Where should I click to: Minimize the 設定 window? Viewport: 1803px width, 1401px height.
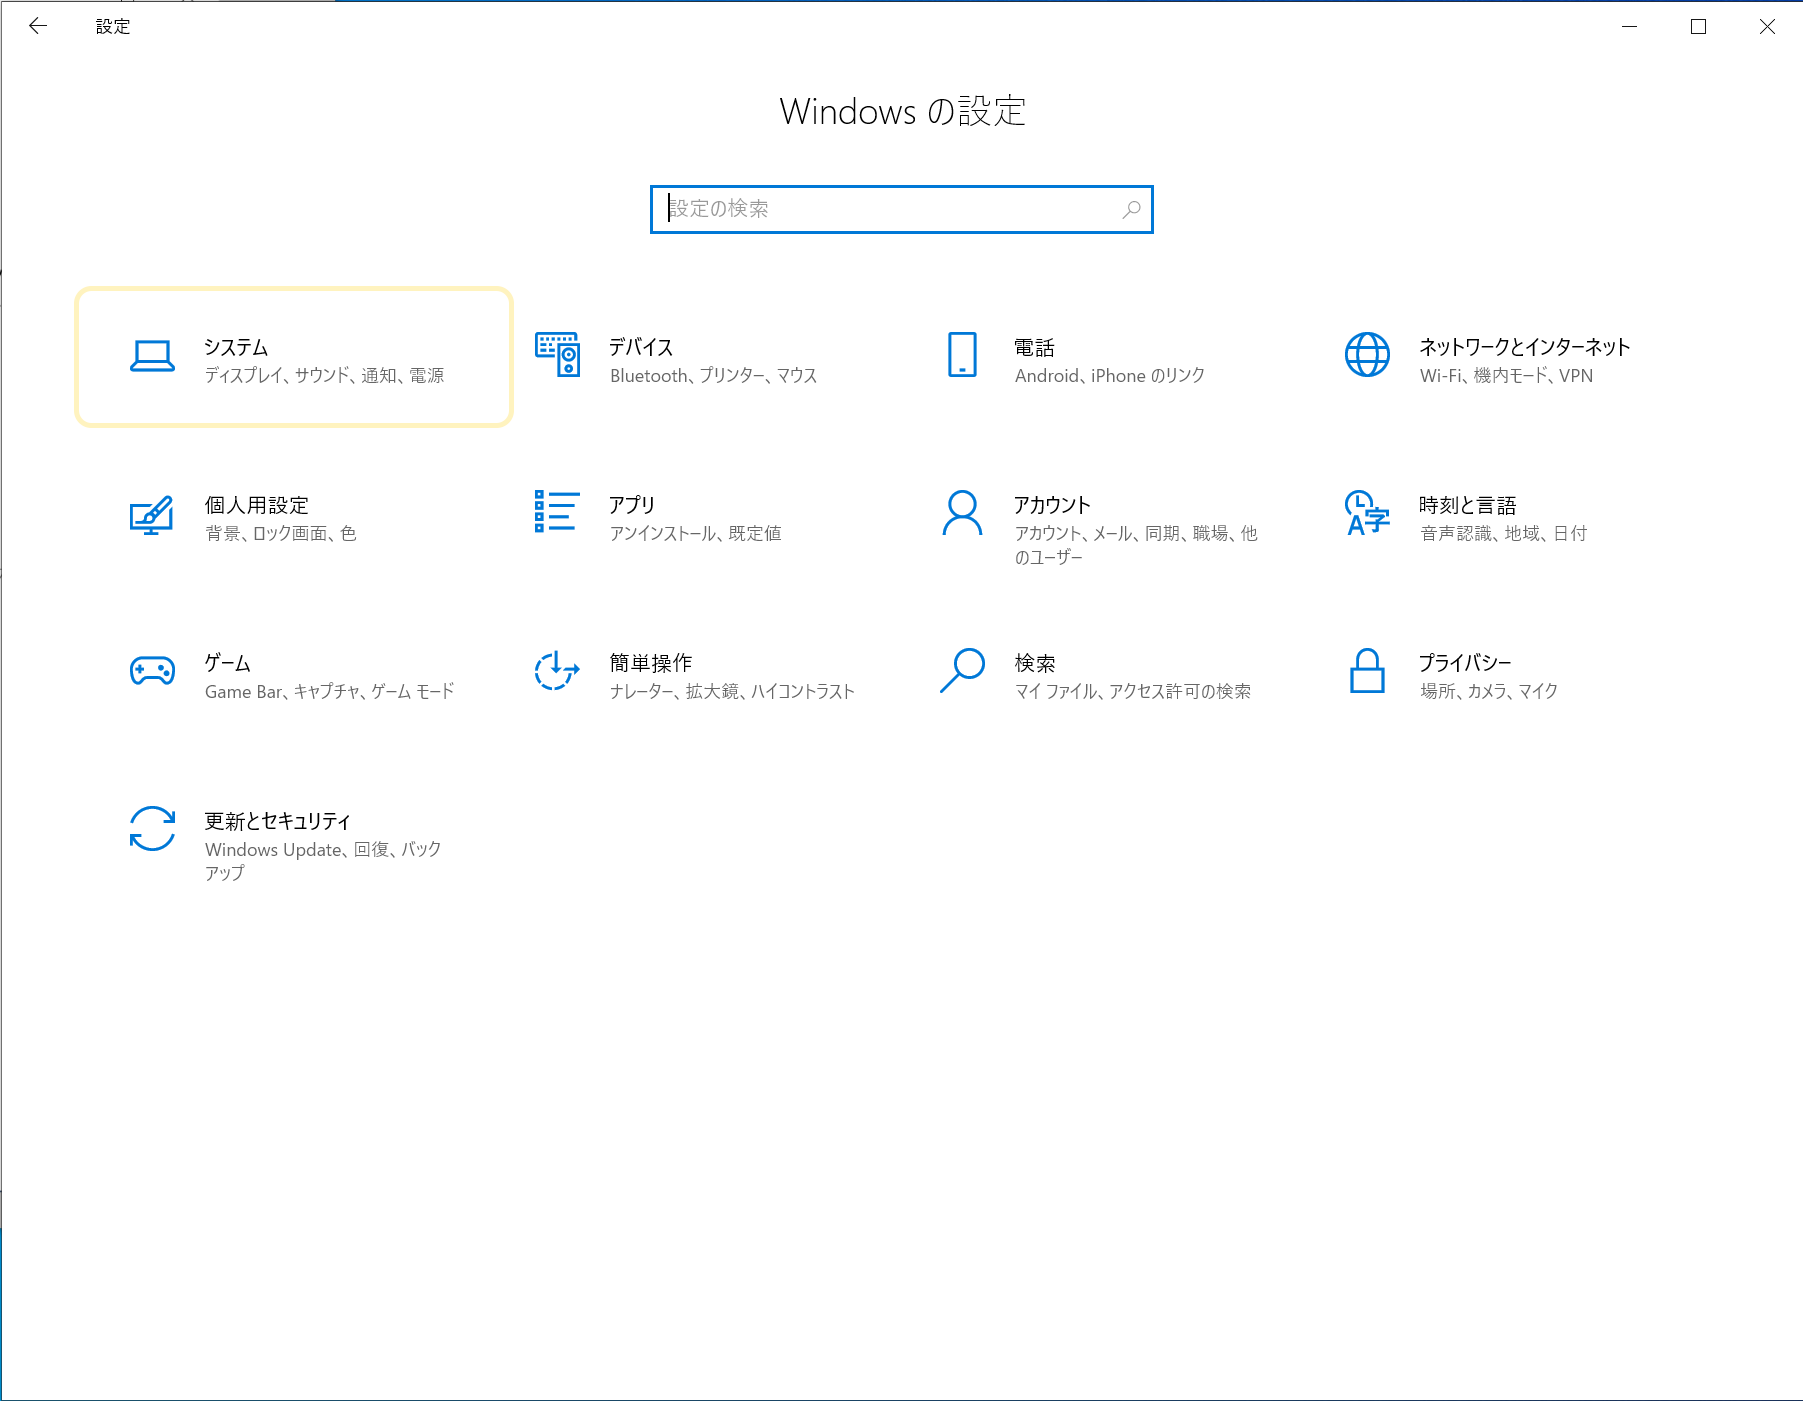click(1630, 26)
